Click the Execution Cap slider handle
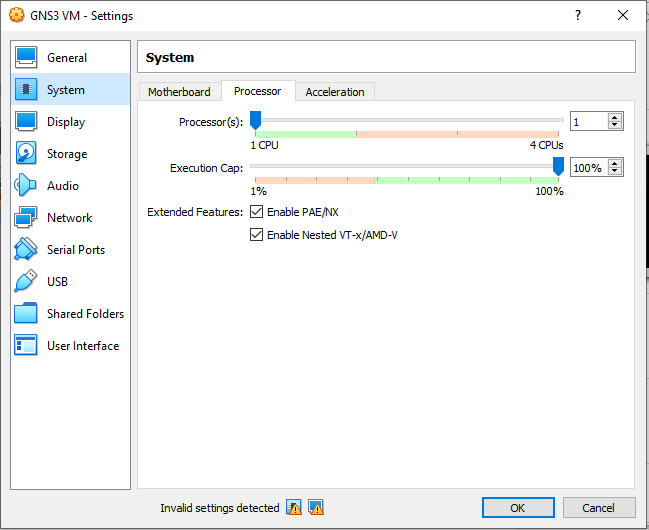Screen dimensions: 649x530 (558, 166)
